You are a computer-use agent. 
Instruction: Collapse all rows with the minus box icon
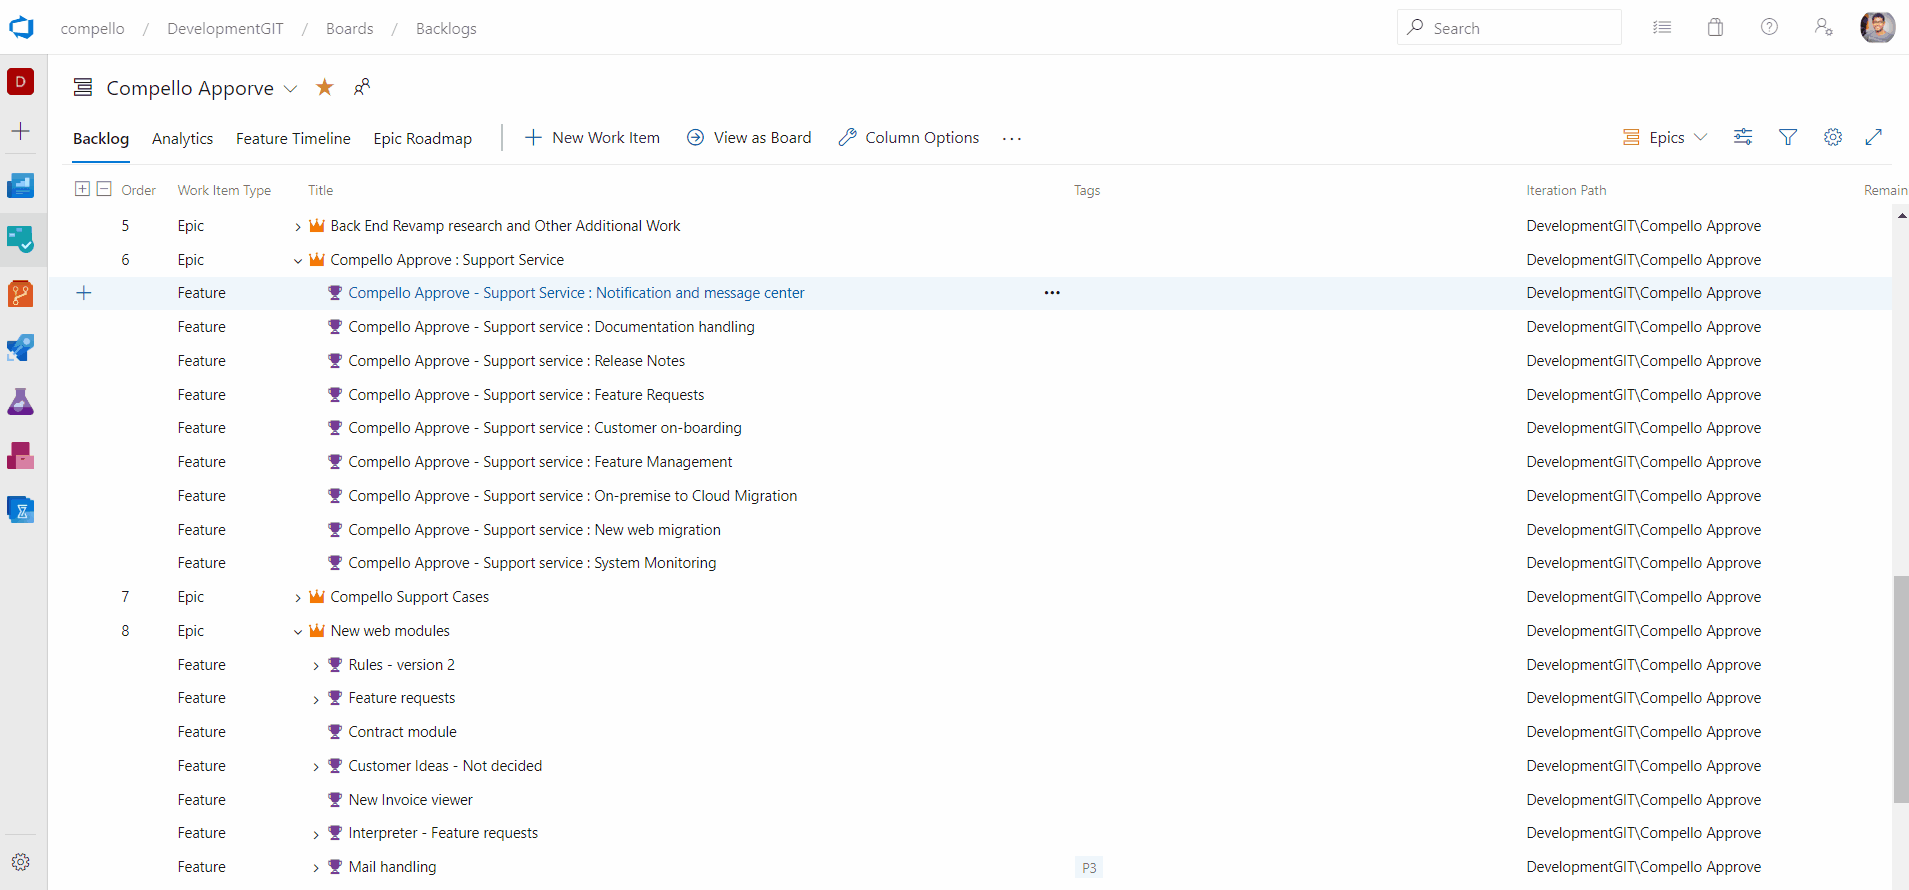click(104, 189)
